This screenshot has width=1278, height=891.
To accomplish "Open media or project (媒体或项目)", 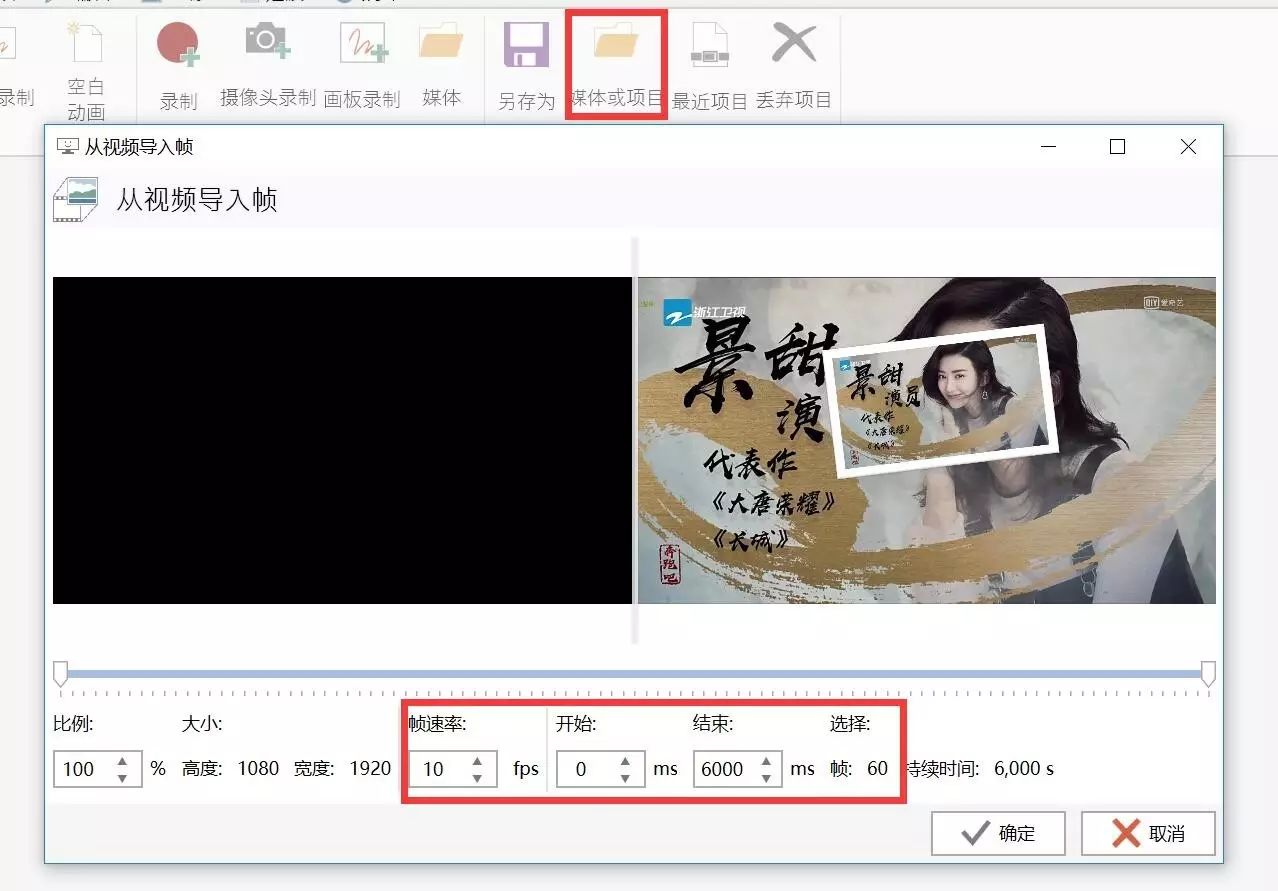I will pyautogui.click(x=616, y=65).
